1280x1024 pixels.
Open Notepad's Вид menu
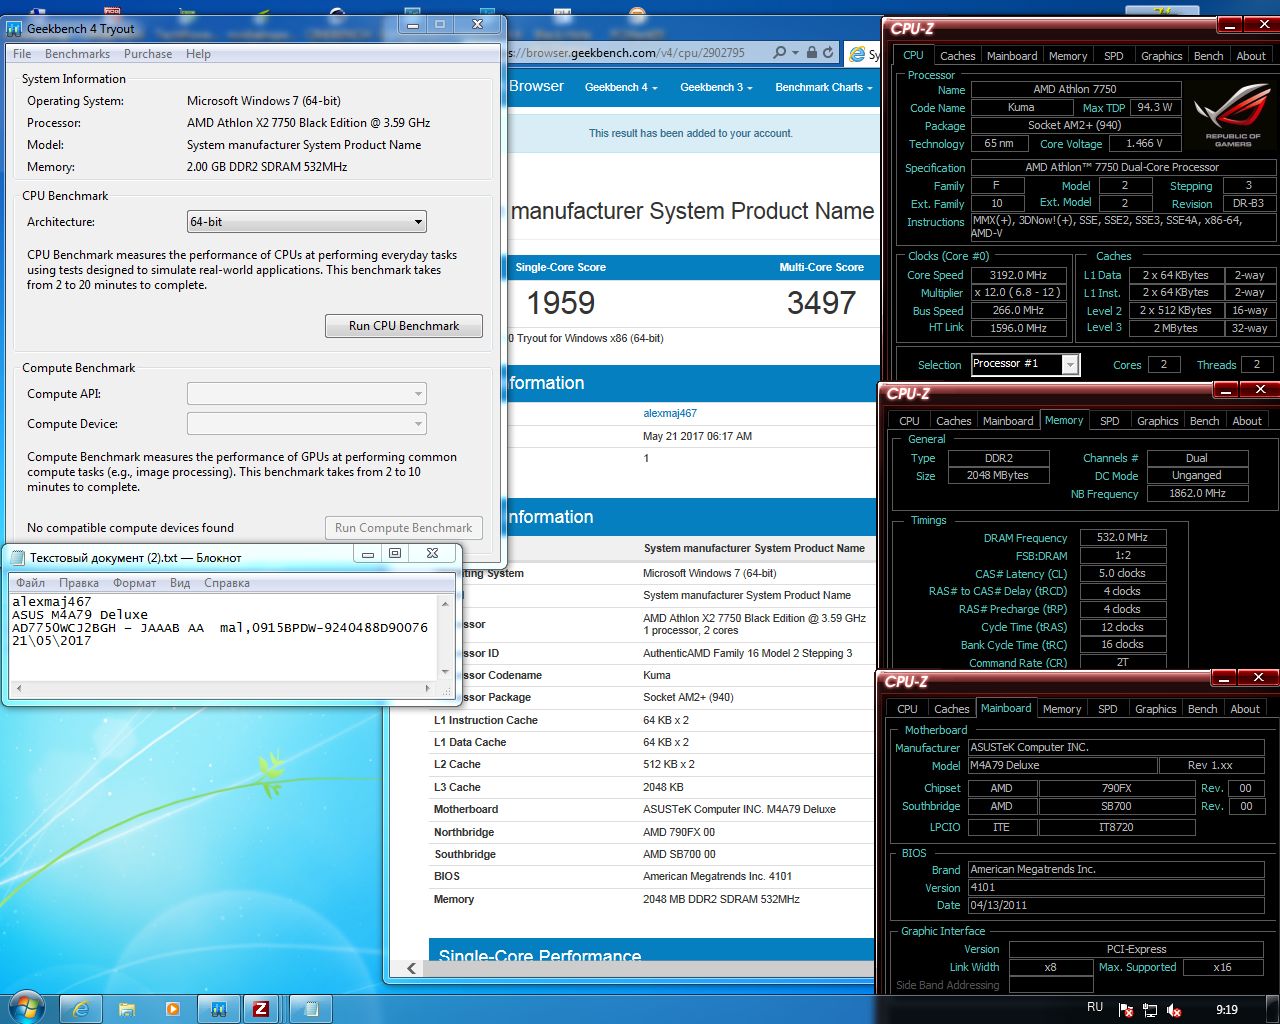click(180, 583)
